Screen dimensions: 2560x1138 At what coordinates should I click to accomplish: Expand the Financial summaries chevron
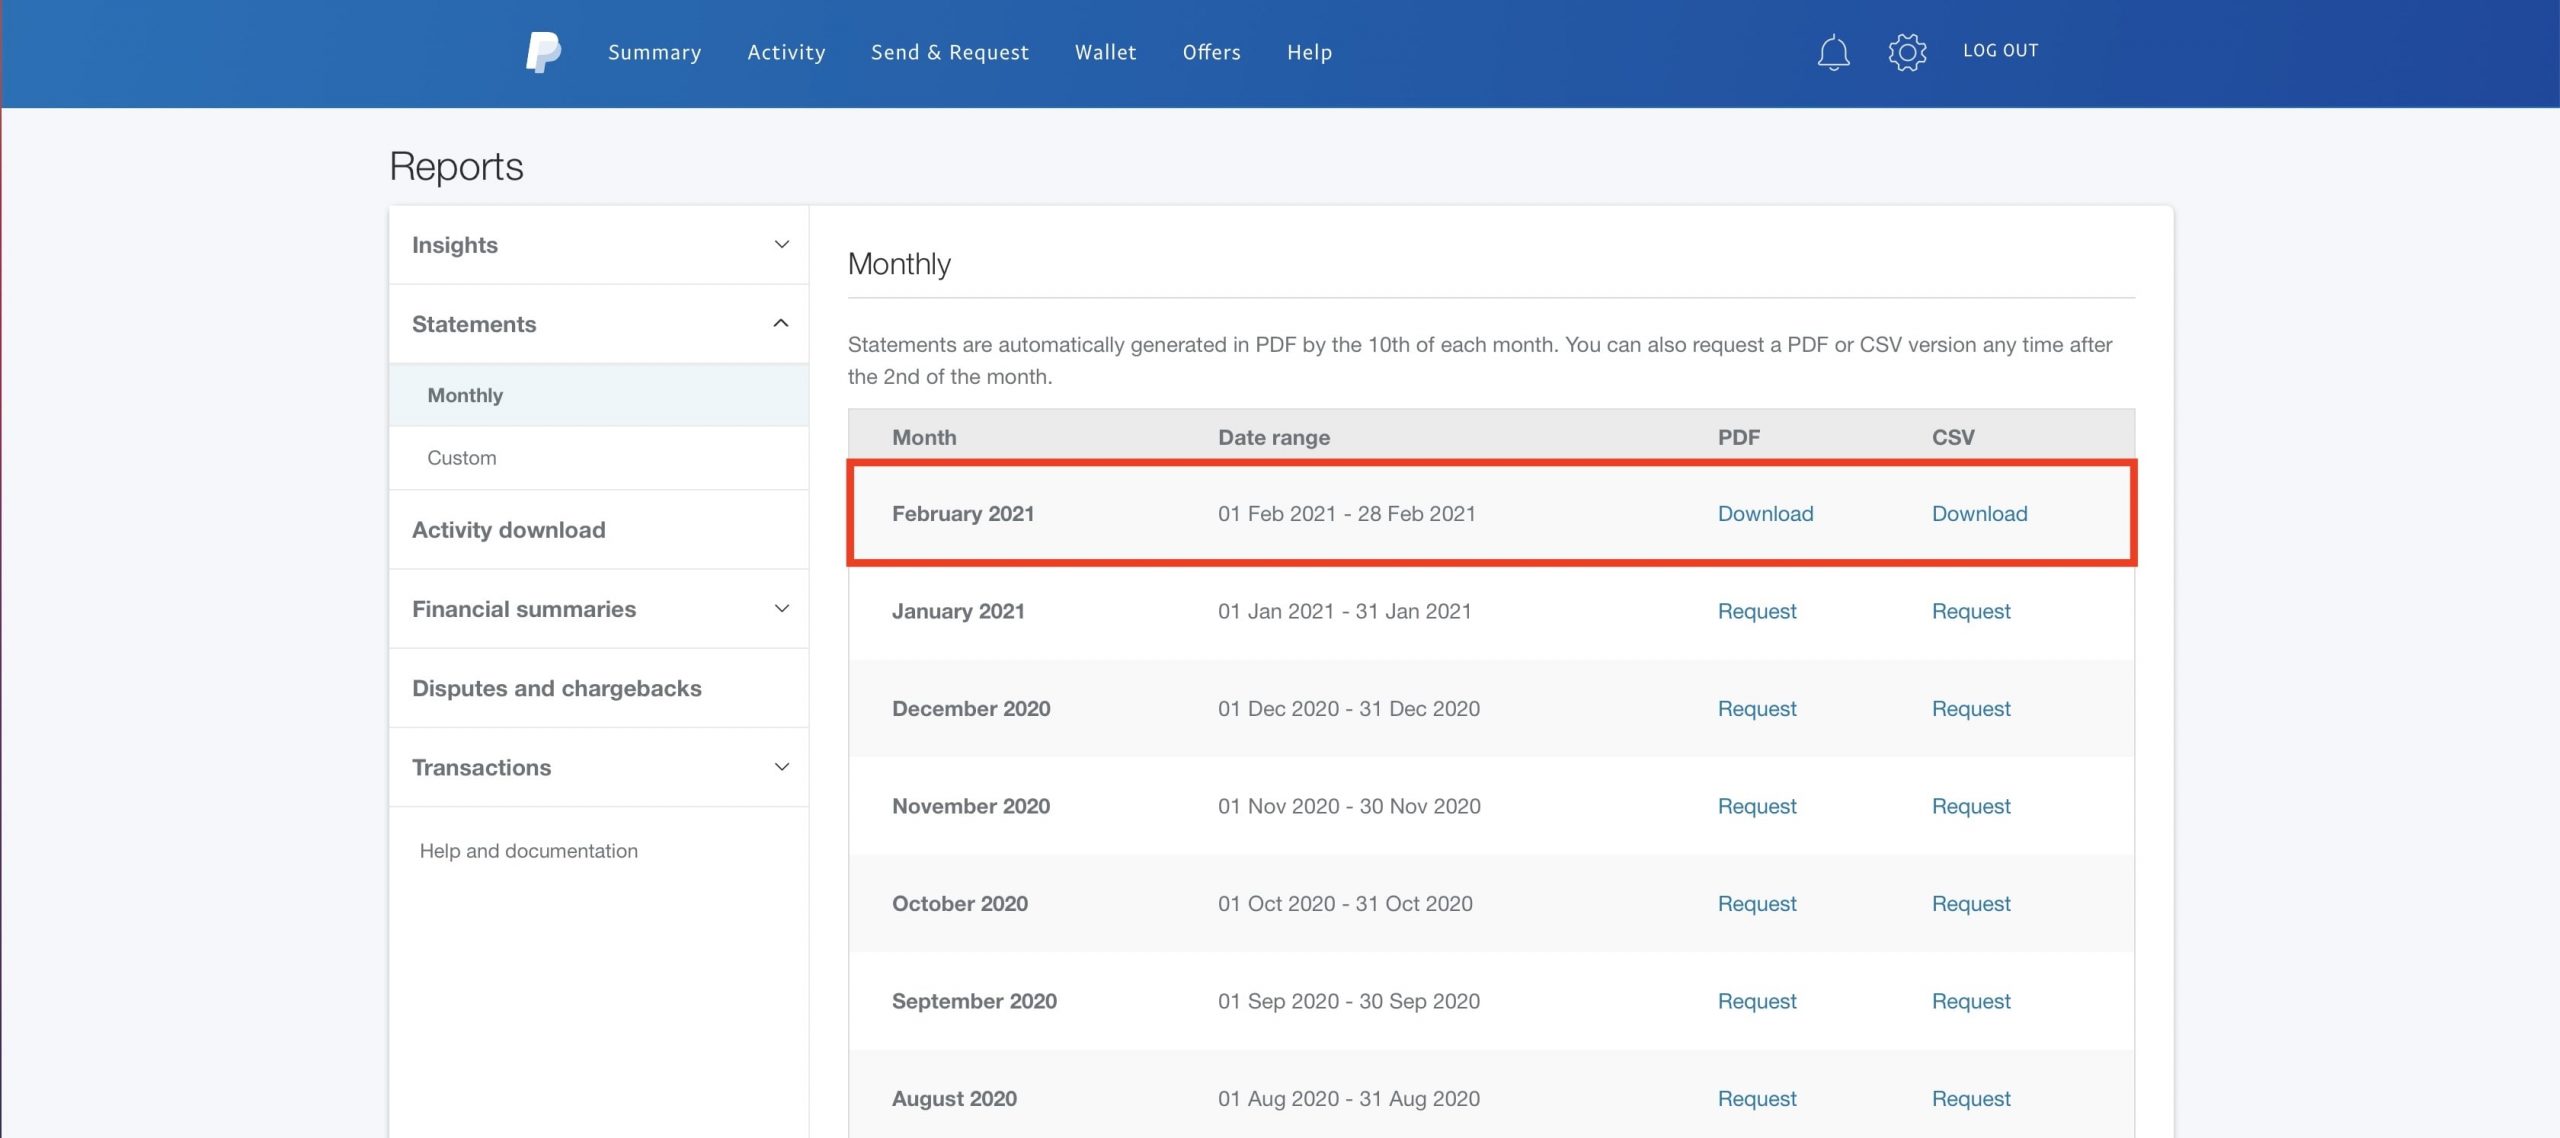tap(782, 609)
